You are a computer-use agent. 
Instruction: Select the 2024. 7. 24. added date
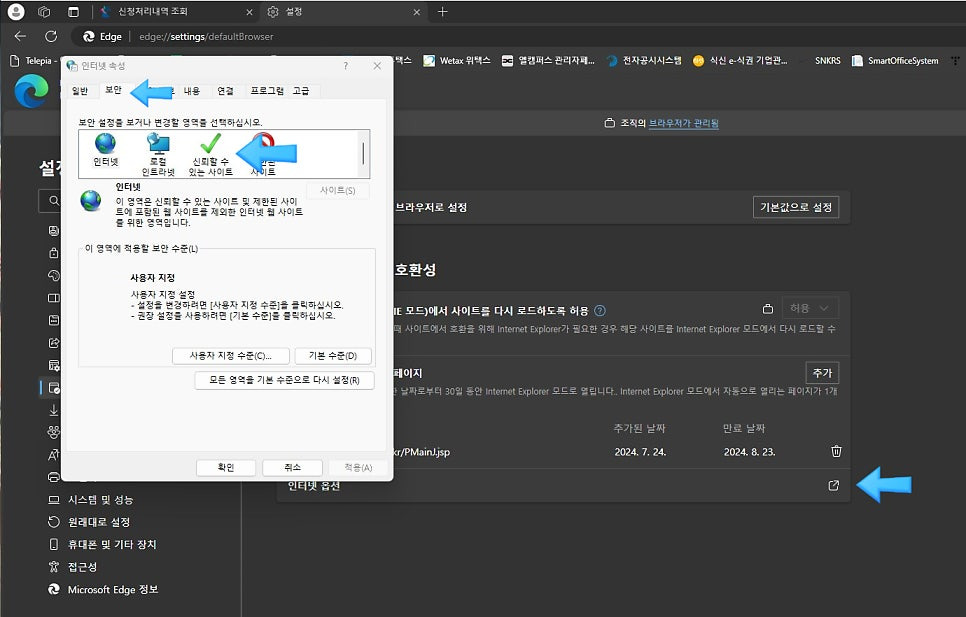pos(640,452)
